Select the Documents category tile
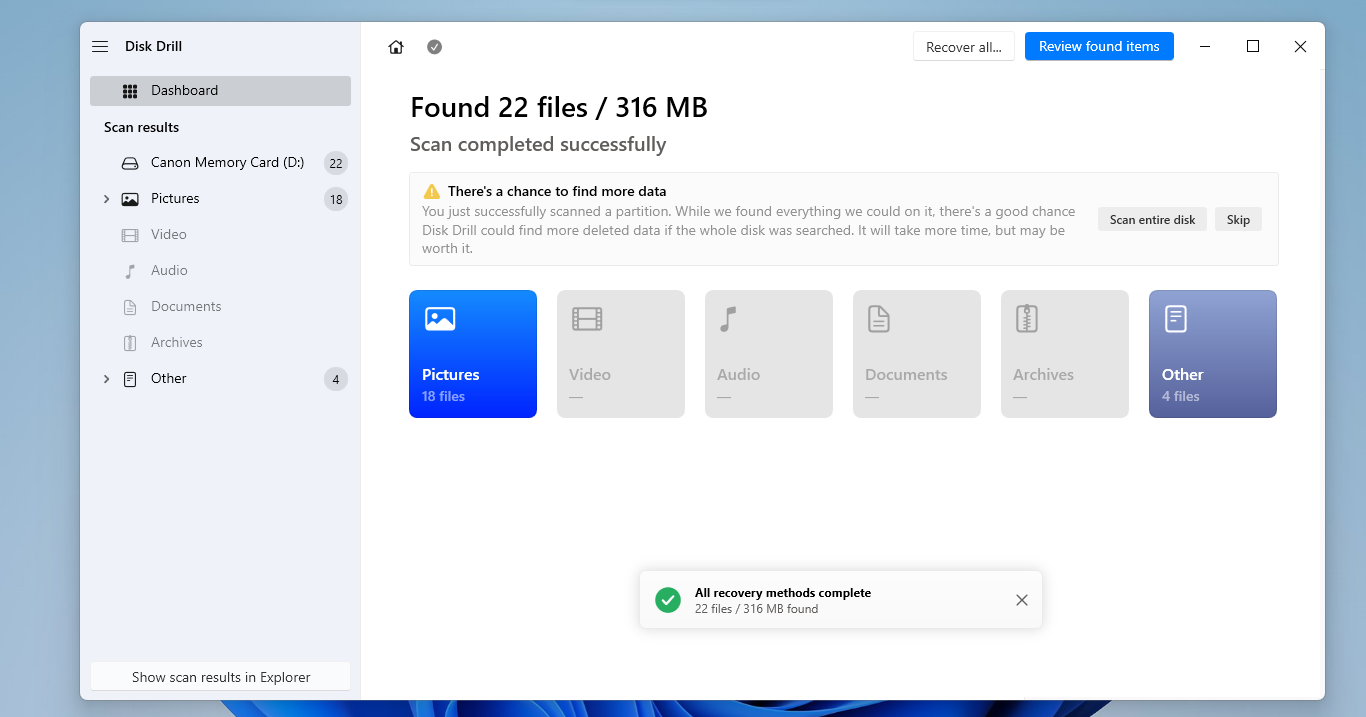This screenshot has width=1366, height=717. click(917, 354)
